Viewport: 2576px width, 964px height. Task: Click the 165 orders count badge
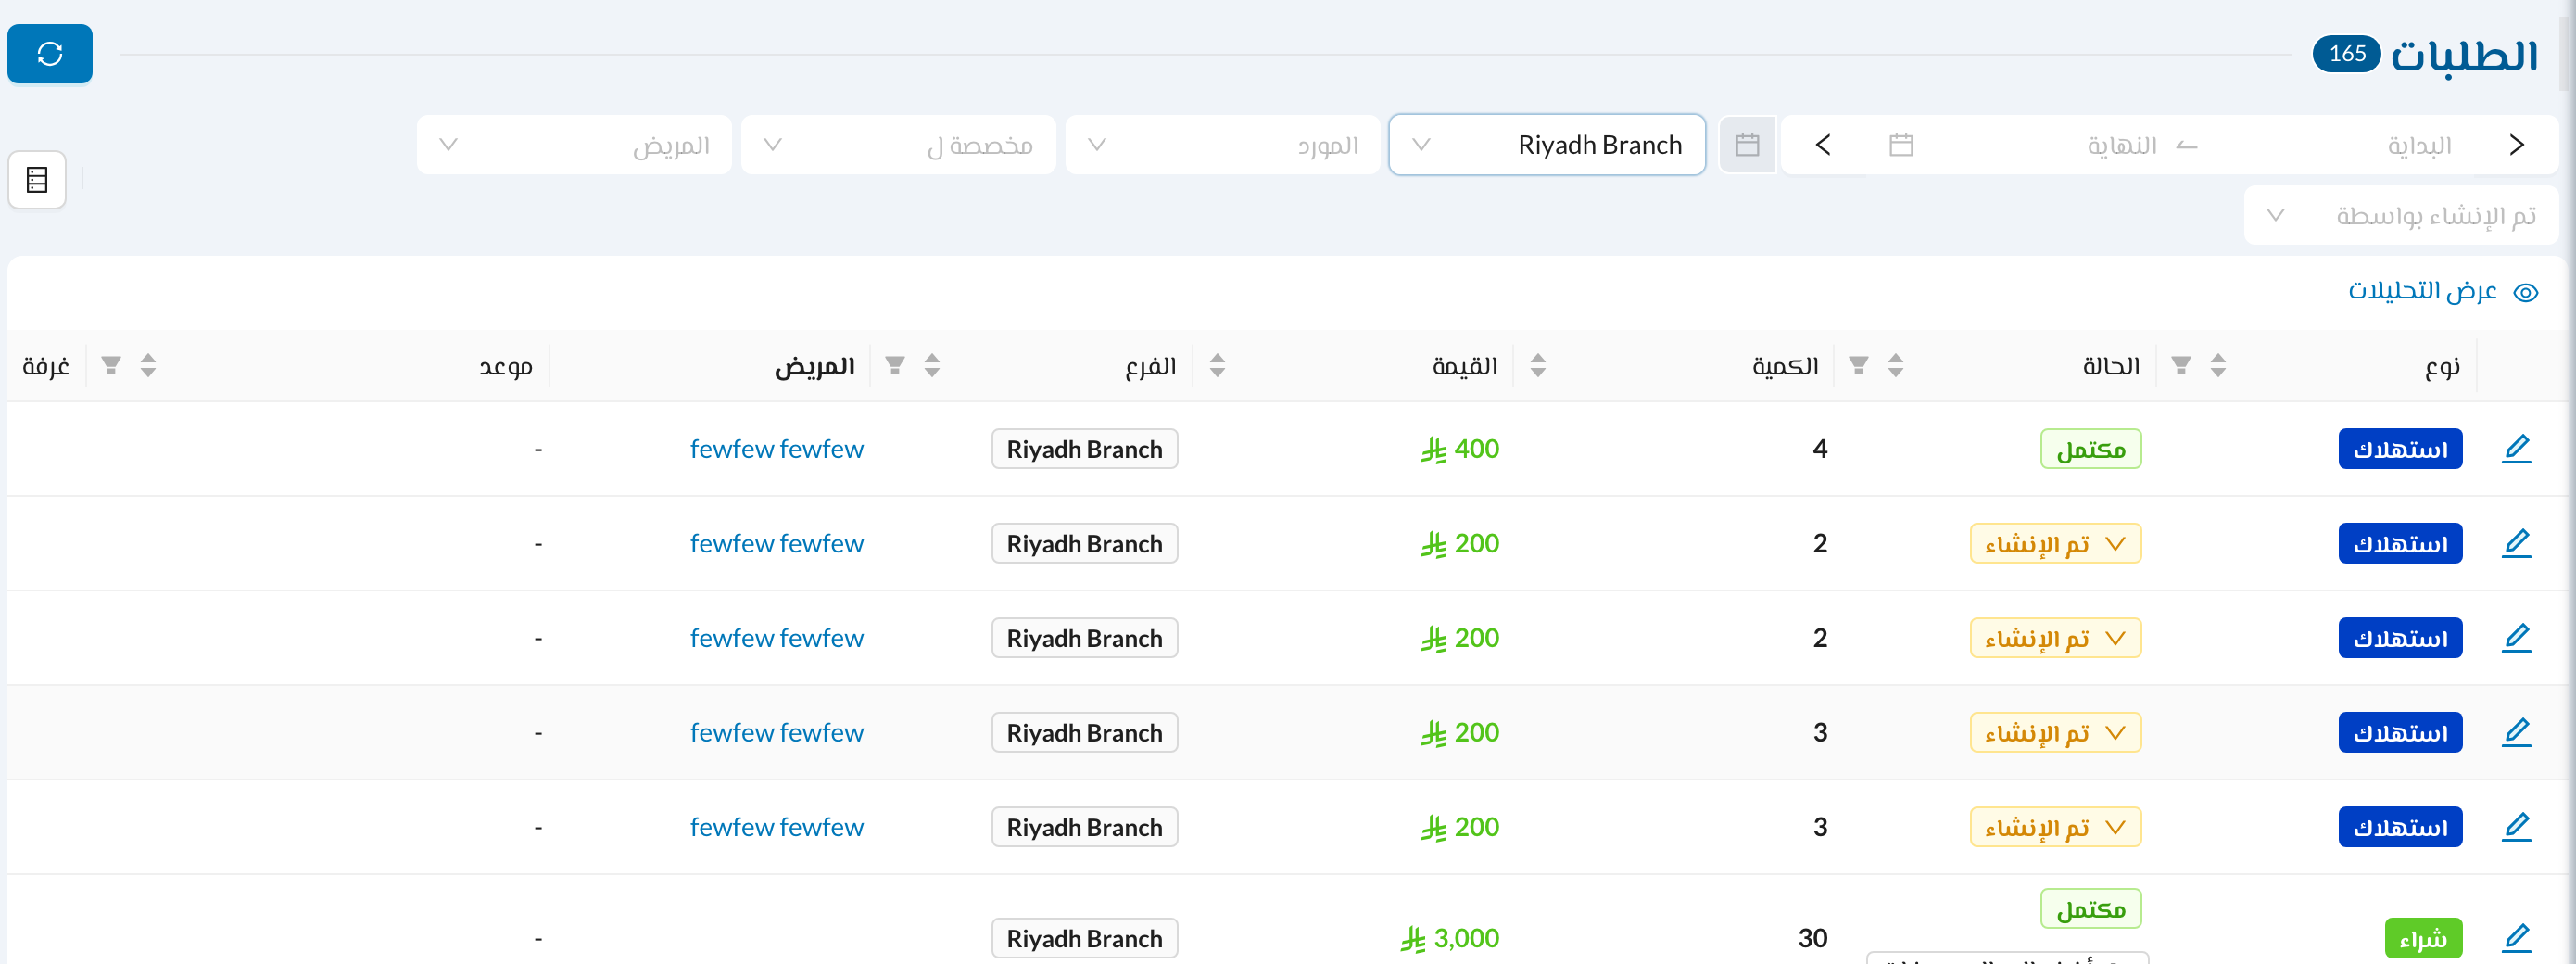click(x=2346, y=54)
